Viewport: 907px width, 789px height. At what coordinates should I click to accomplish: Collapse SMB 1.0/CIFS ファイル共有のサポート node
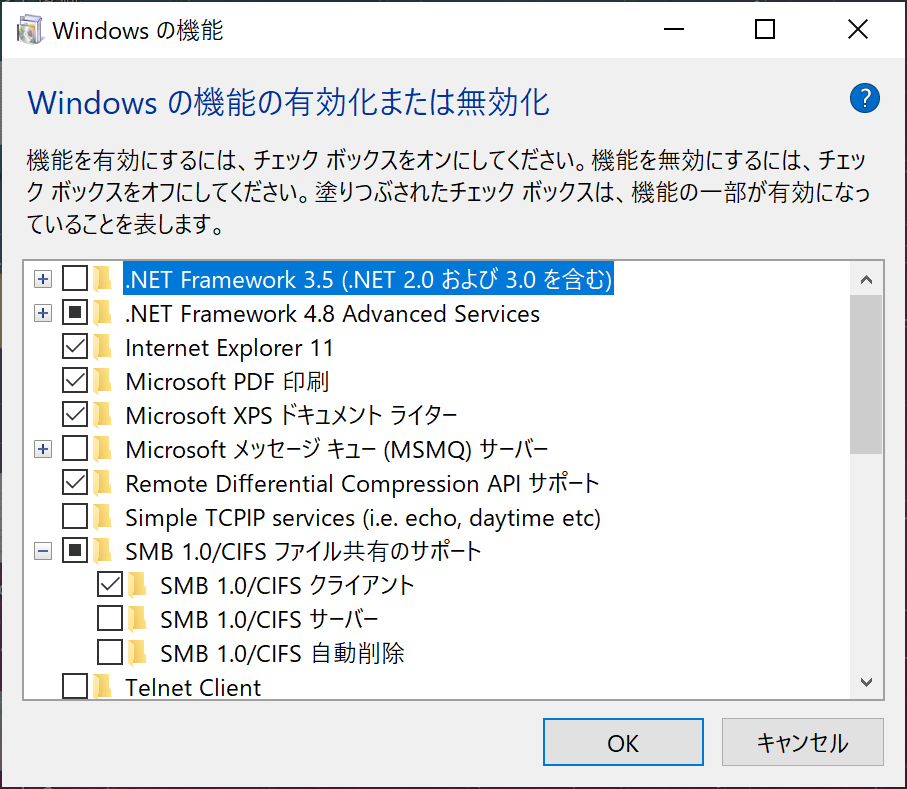coord(43,551)
